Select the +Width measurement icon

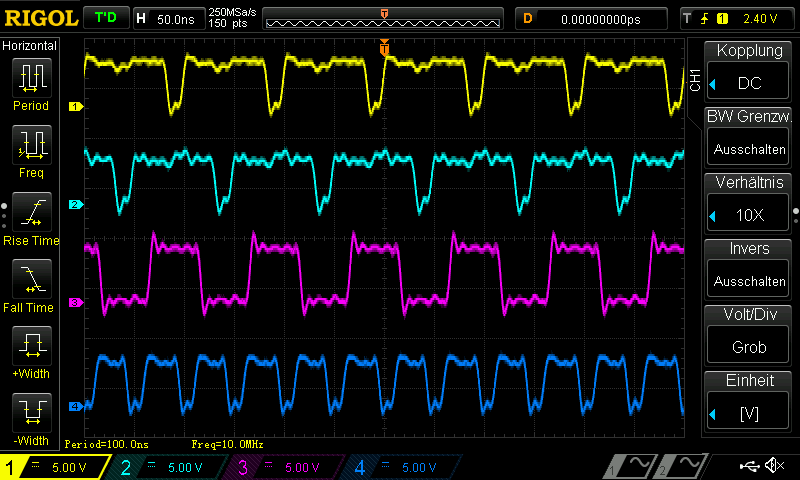(x=30, y=347)
